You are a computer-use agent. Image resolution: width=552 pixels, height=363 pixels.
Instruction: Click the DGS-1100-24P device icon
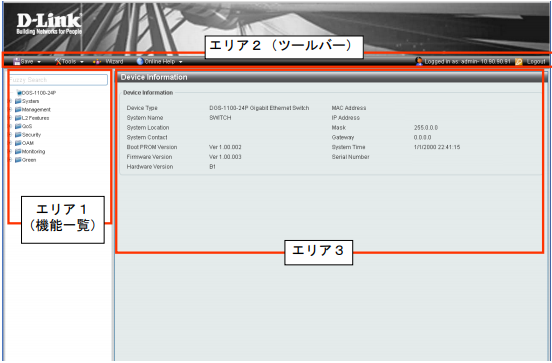point(19,93)
